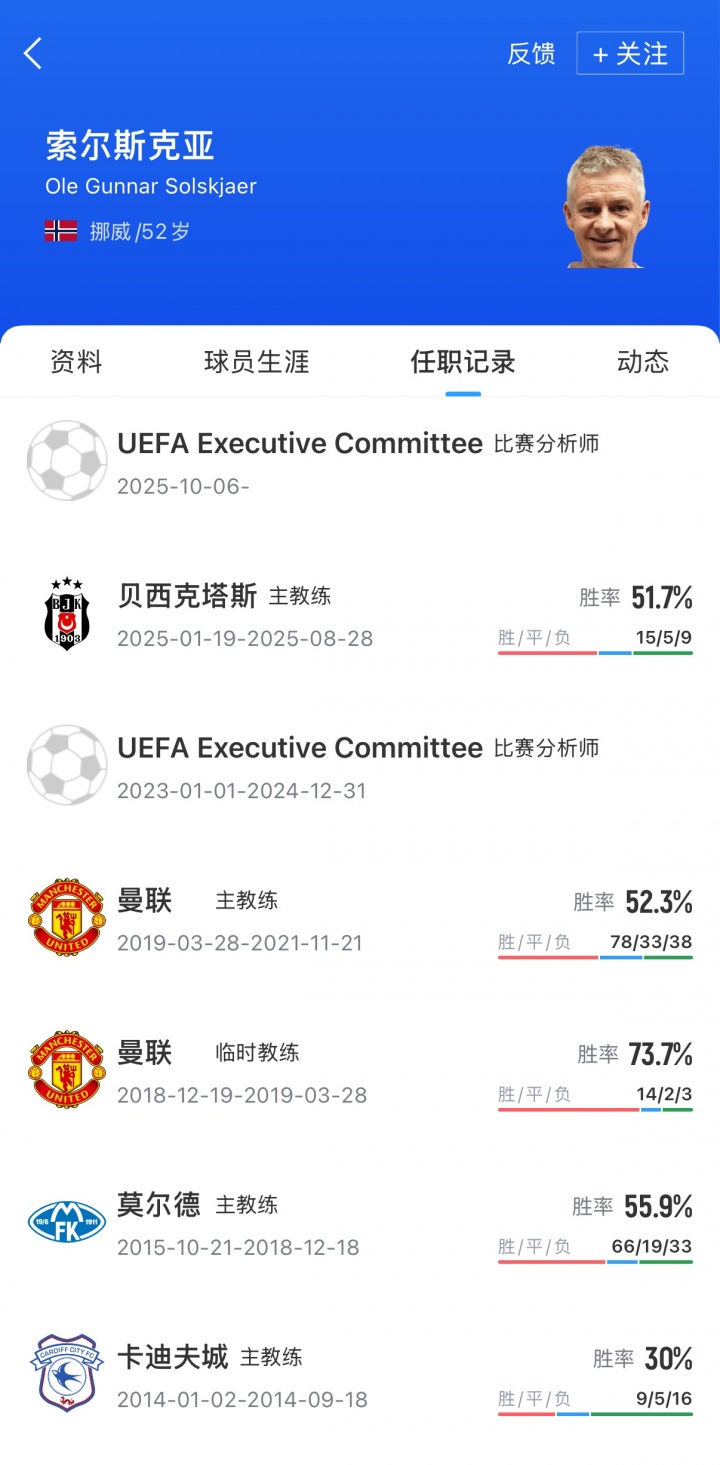This screenshot has height=1465, width=720.
Task: Tap Manchester United crest for 2019-2021 tenure
Action: (67, 918)
